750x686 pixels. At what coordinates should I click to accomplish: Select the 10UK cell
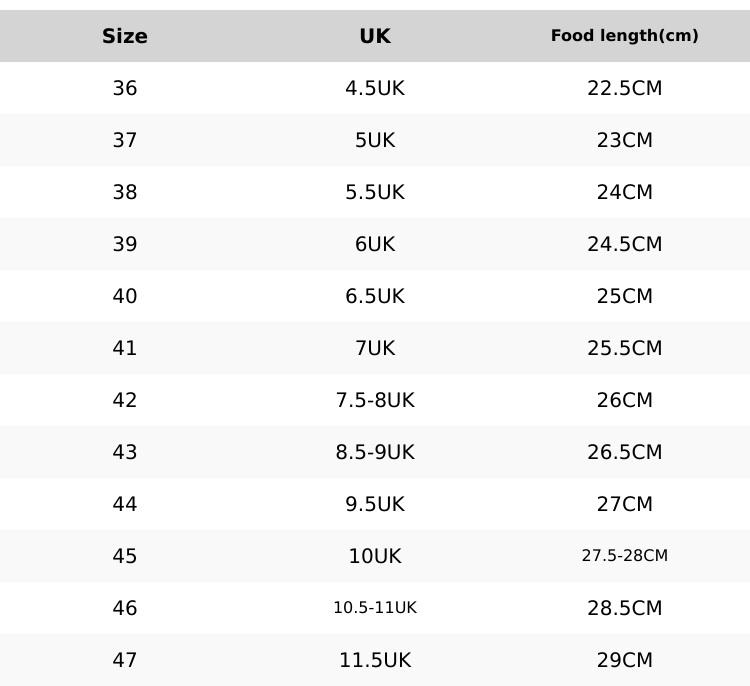coord(375,556)
